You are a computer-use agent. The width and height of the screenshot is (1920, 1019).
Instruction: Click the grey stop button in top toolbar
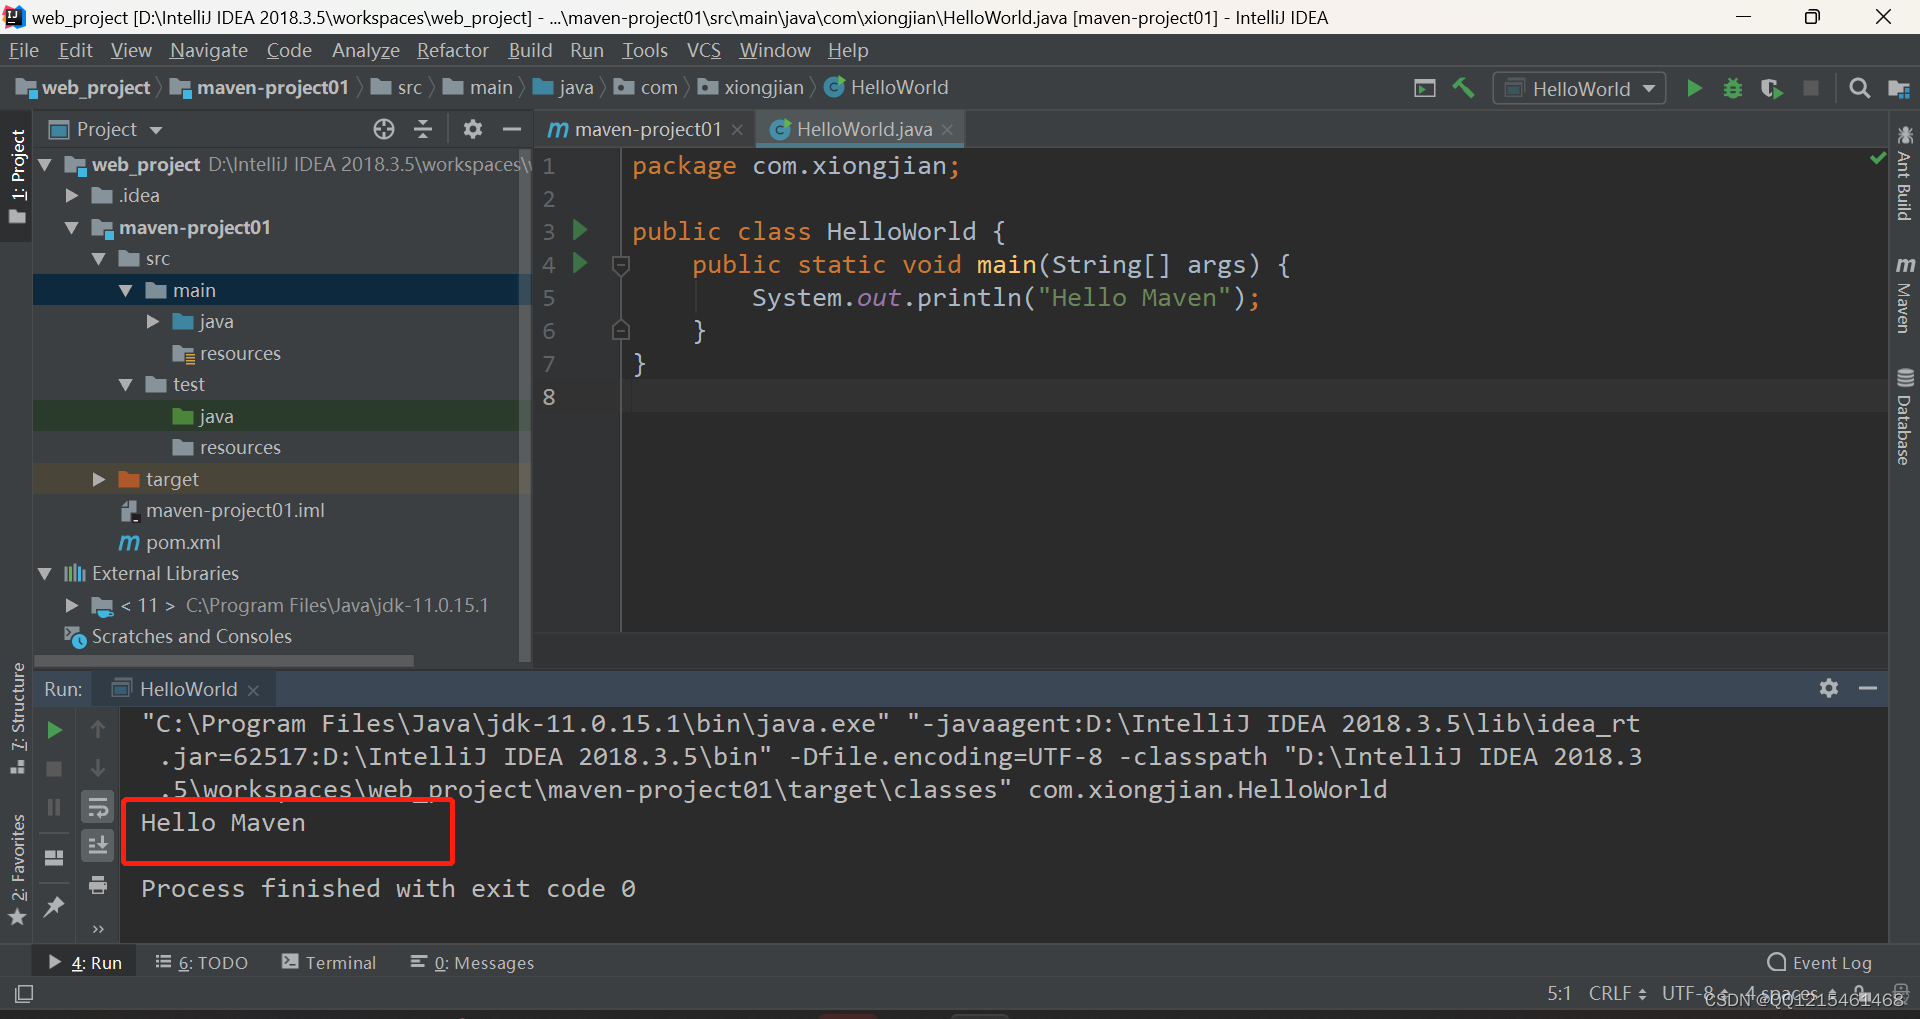point(1811,88)
